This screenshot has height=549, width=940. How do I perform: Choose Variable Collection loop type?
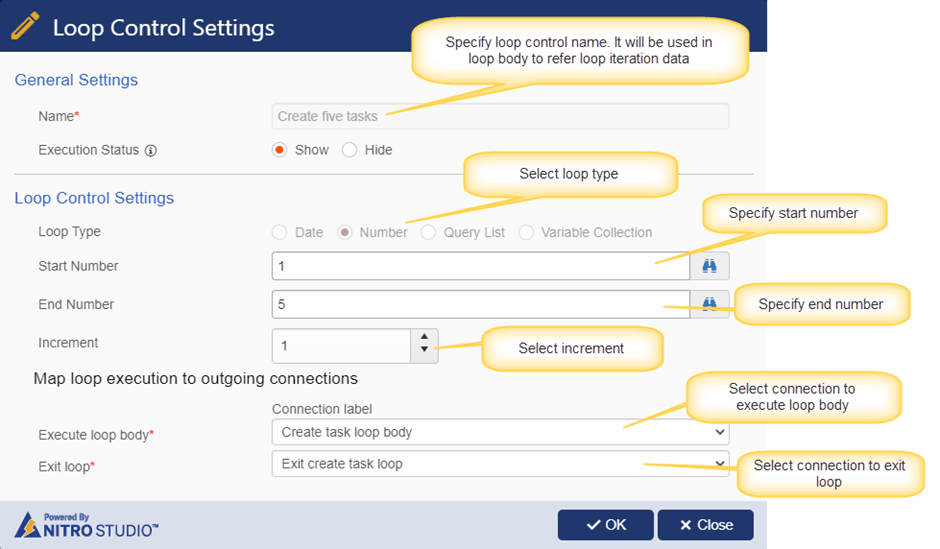(x=526, y=233)
